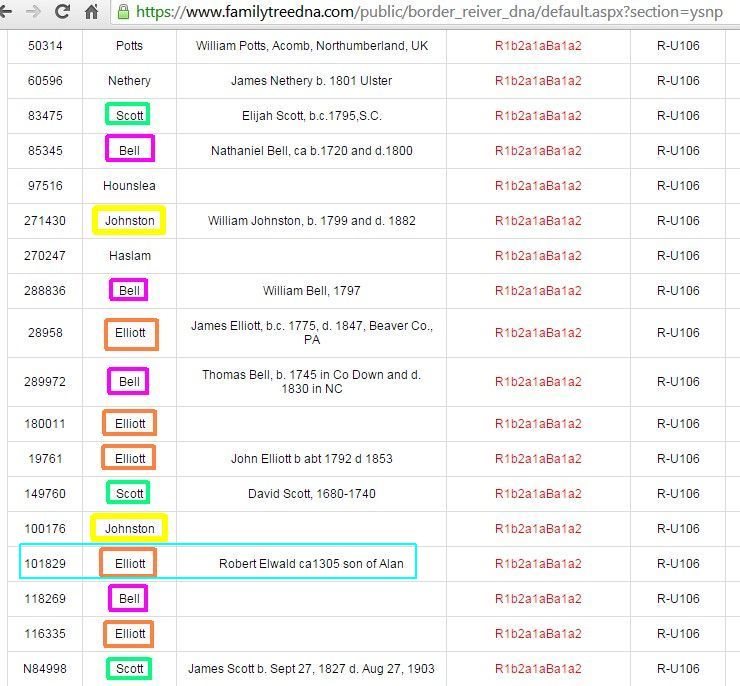Screen dimensions: 740x686
Task: Click haplogroup link for Robert Elwald row
Action: [x=538, y=564]
